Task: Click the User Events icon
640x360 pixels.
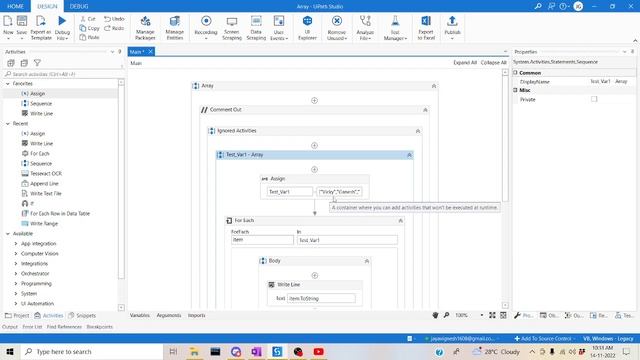Action: pyautogui.click(x=279, y=21)
